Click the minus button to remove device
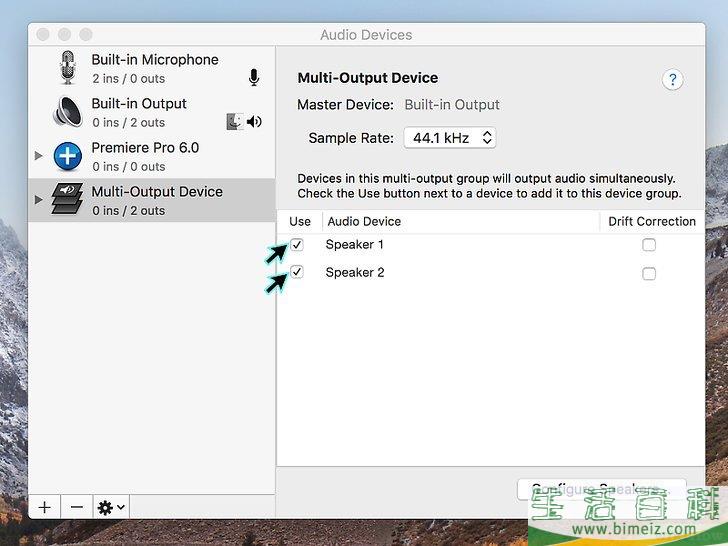 [x=77, y=507]
